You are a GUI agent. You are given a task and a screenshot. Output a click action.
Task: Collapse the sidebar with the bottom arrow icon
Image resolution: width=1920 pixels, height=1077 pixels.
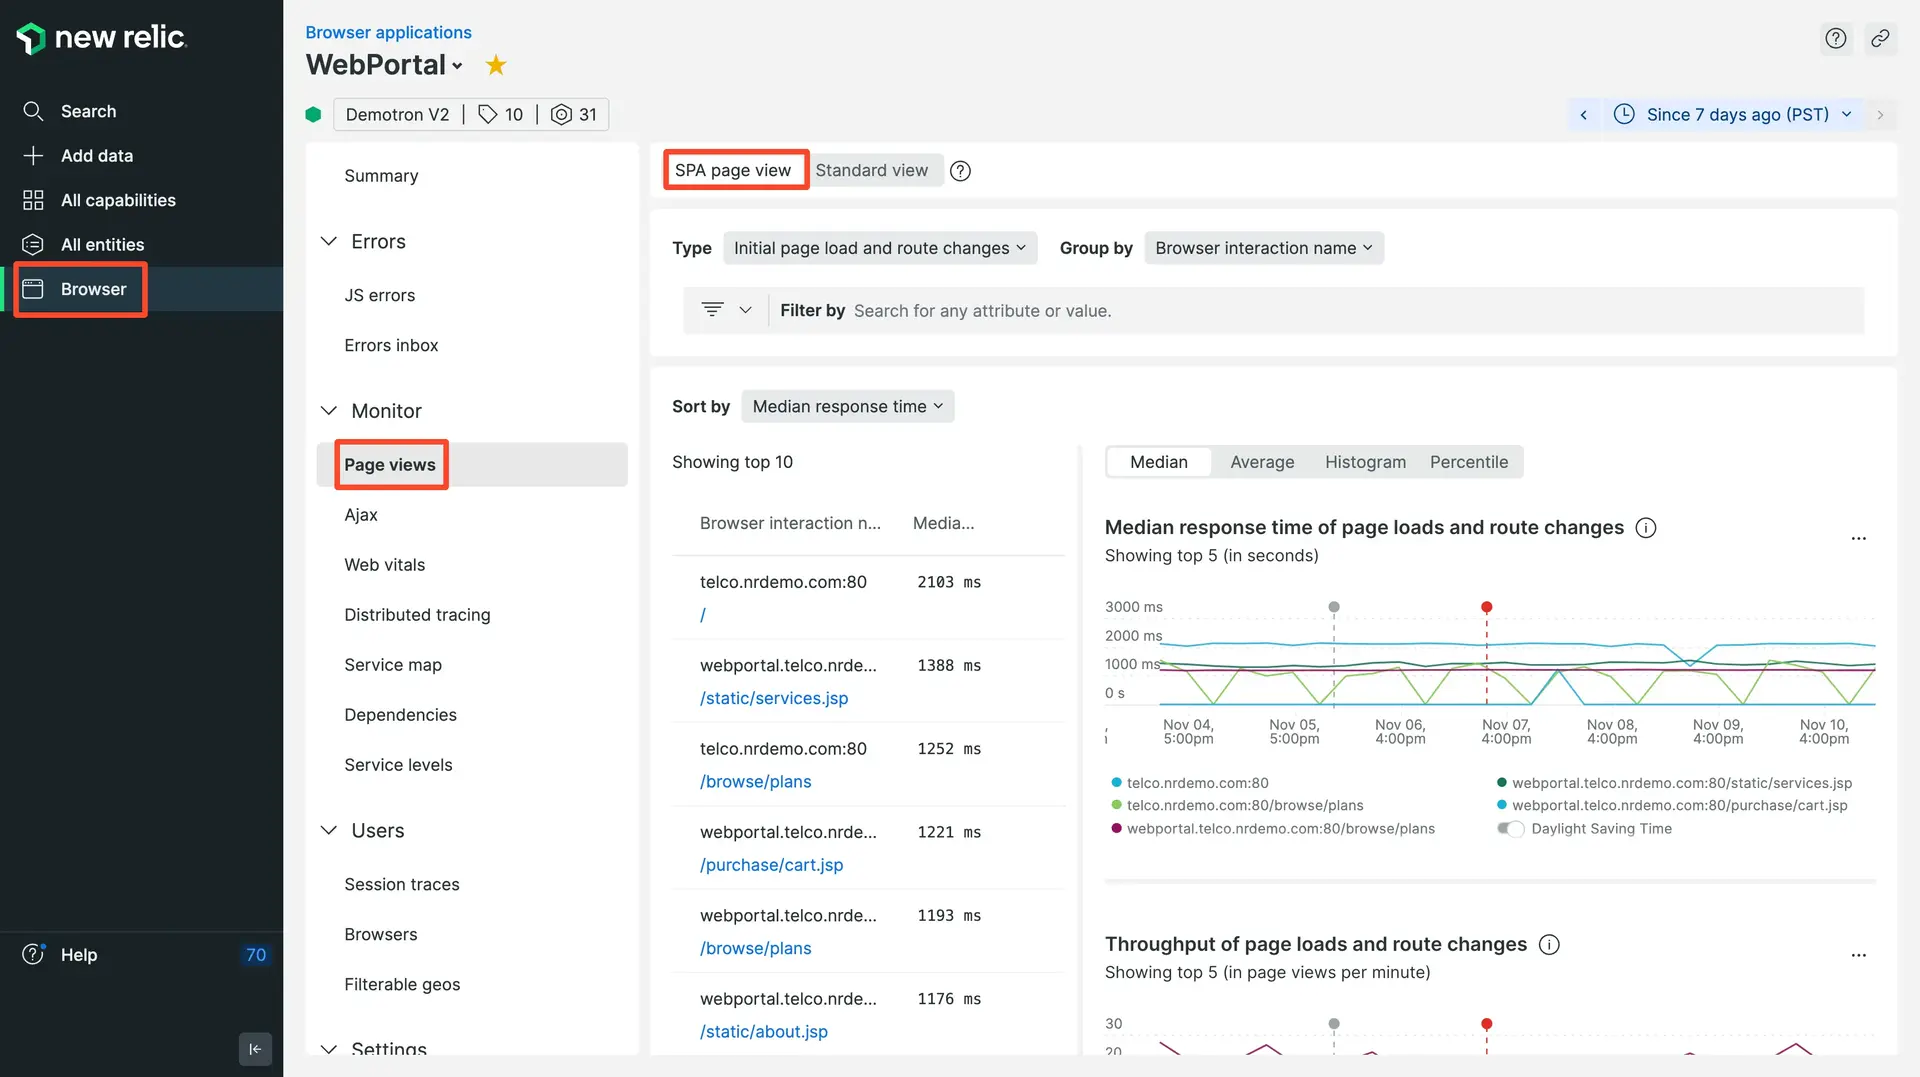click(x=255, y=1049)
